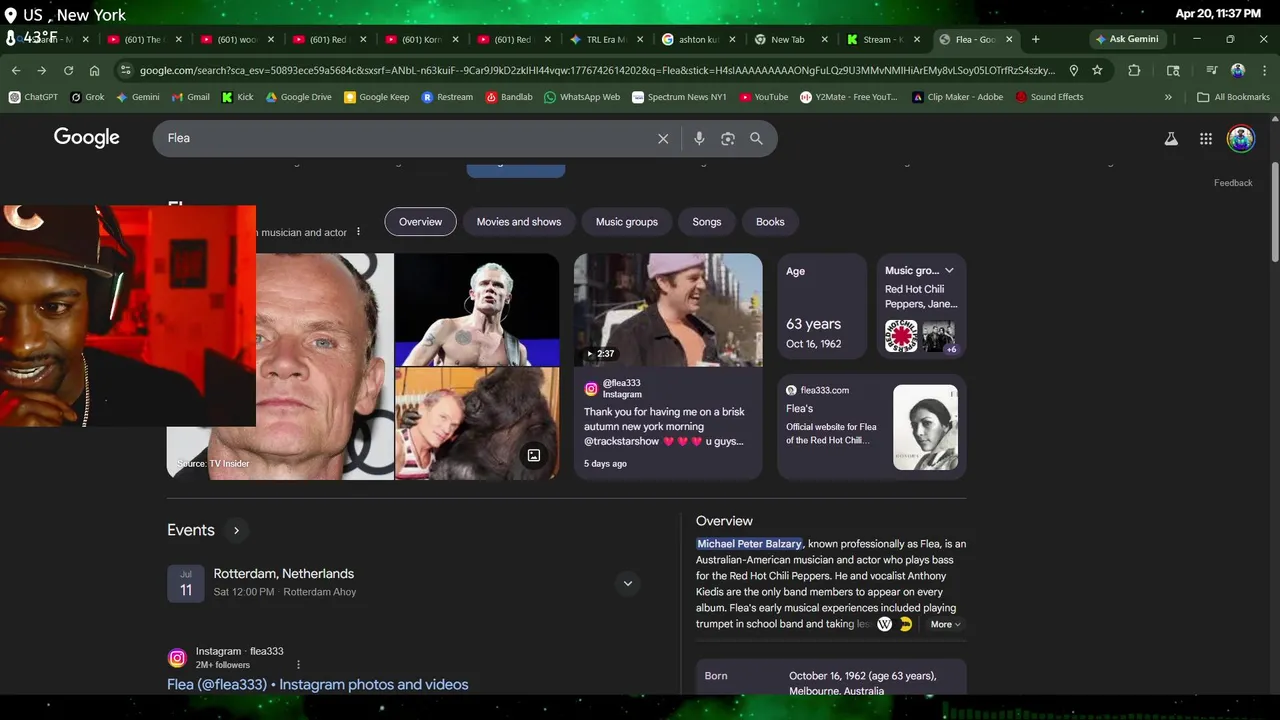Open the Age 63 years card

coord(821,306)
